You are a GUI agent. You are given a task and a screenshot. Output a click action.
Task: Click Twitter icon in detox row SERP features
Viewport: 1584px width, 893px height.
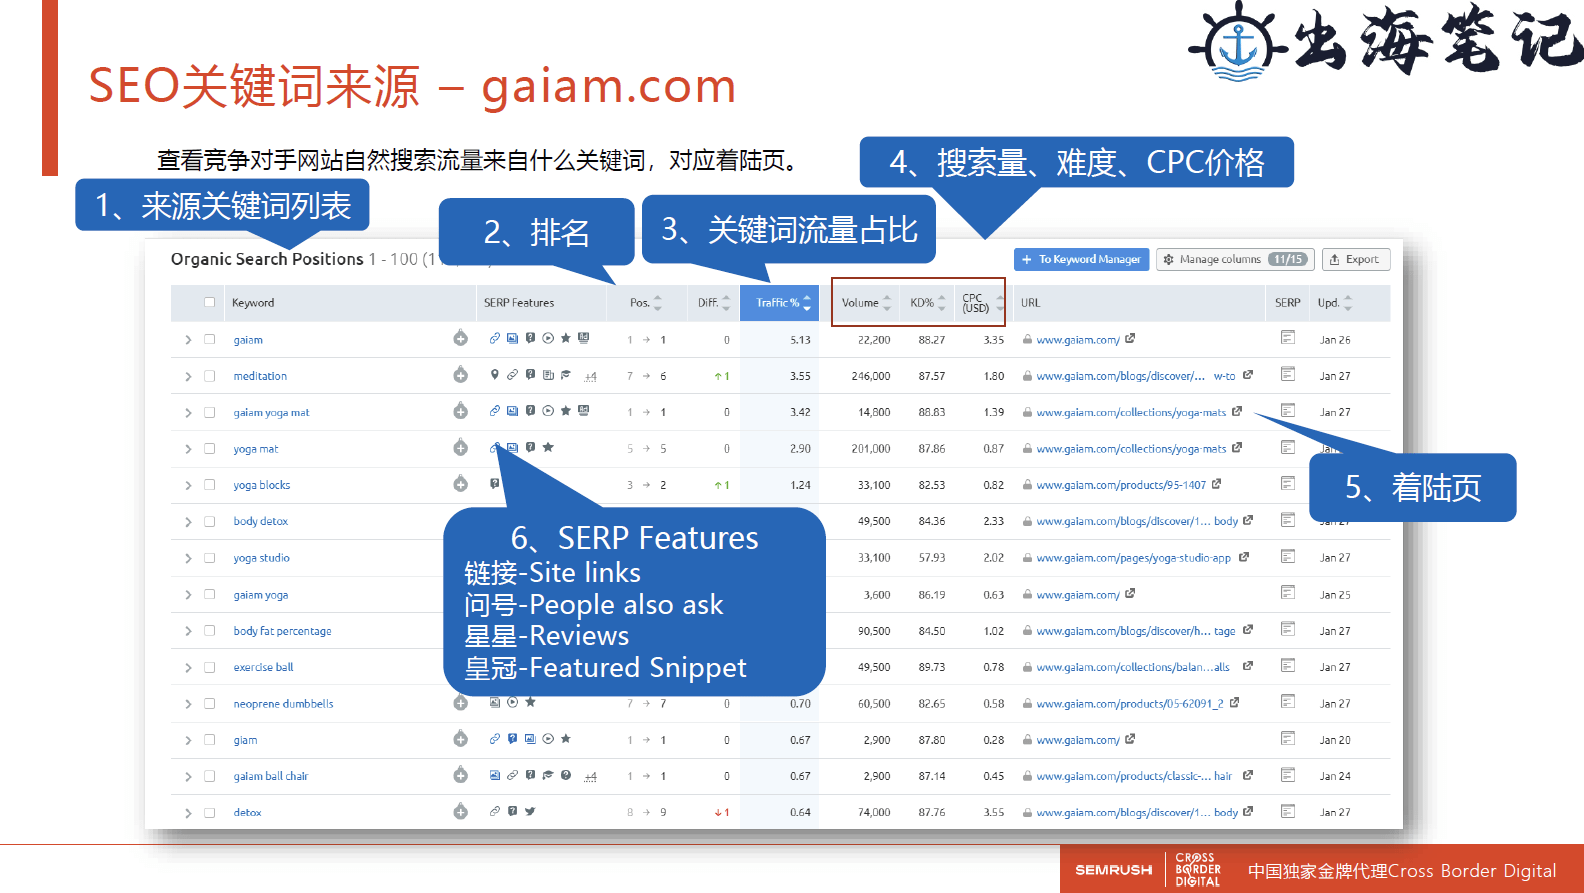tap(530, 811)
